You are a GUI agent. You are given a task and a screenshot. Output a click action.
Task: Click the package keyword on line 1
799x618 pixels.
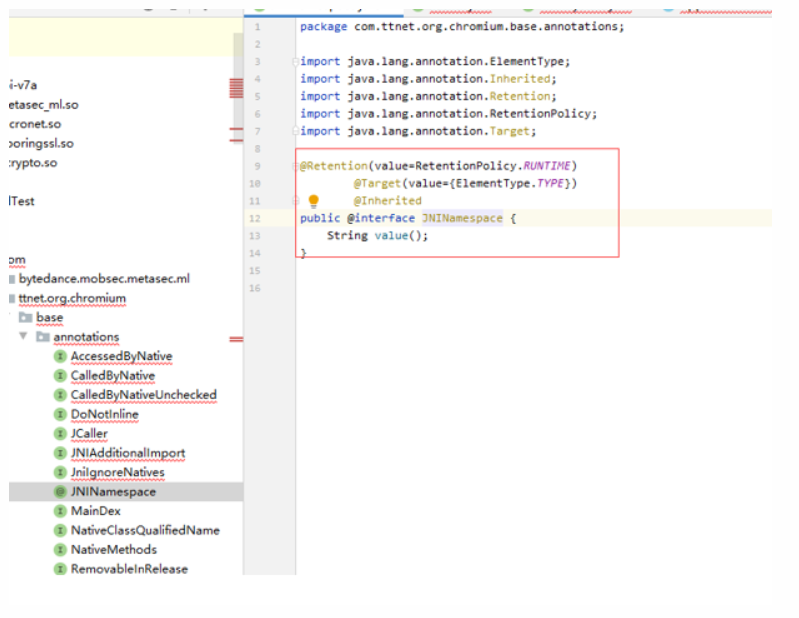coord(324,26)
